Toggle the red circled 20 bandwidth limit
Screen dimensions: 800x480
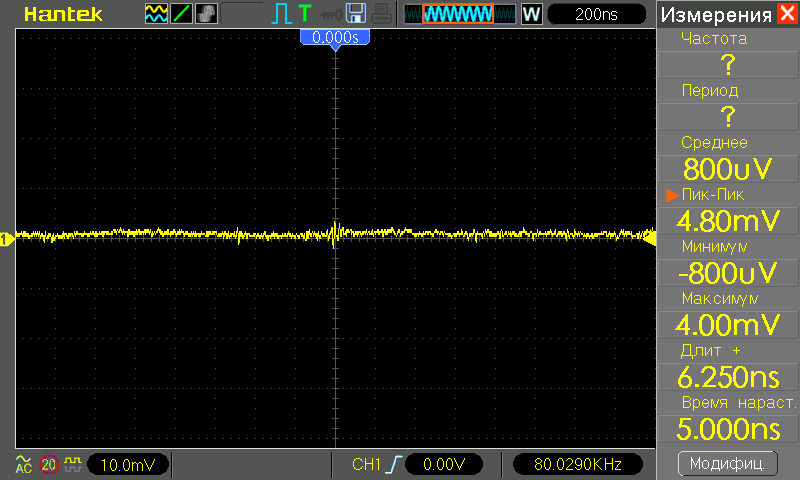pyautogui.click(x=48, y=464)
